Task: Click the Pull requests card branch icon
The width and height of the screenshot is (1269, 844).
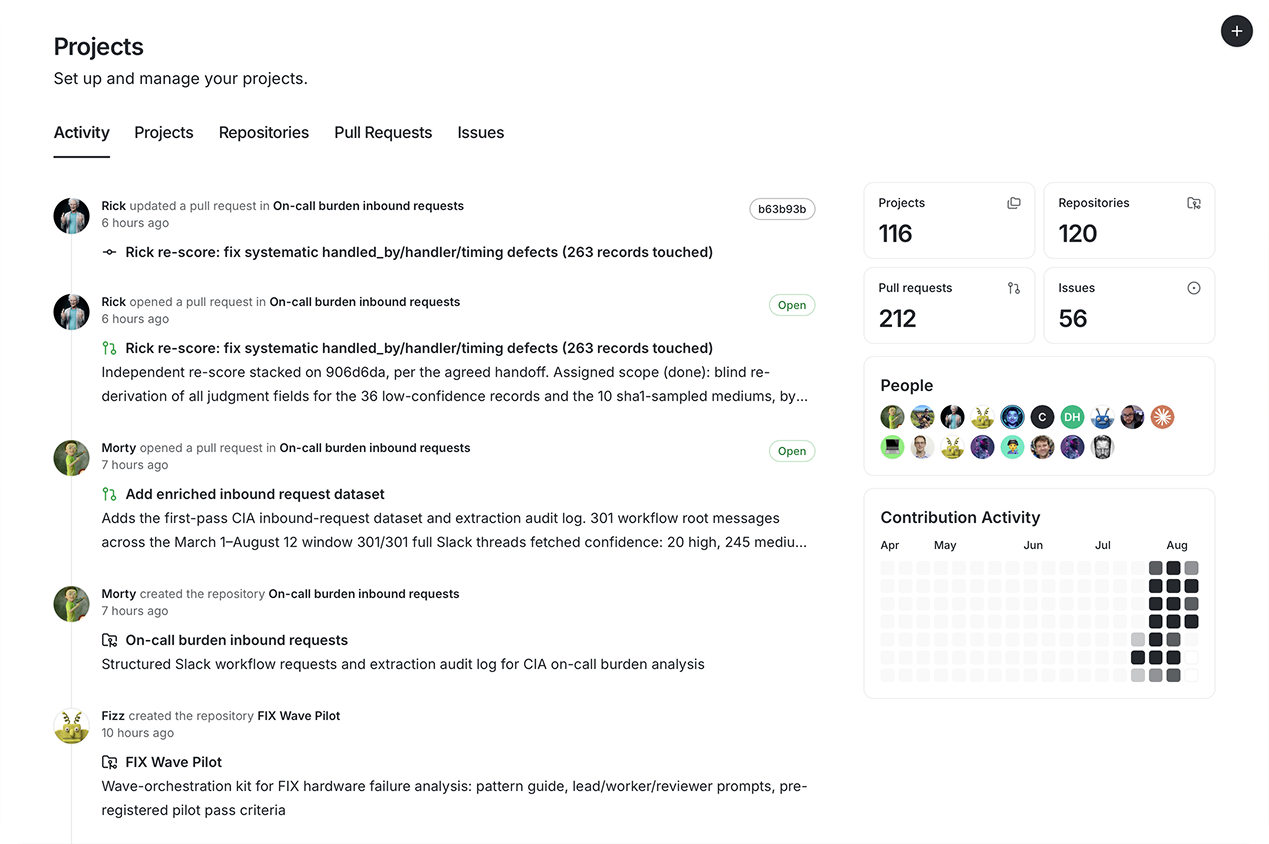Action: click(1014, 288)
